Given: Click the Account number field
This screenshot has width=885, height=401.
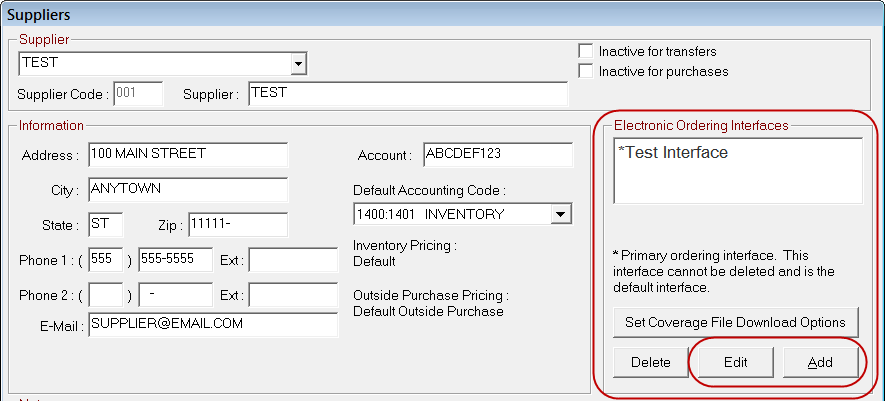Looking at the screenshot, I should tap(497, 155).
